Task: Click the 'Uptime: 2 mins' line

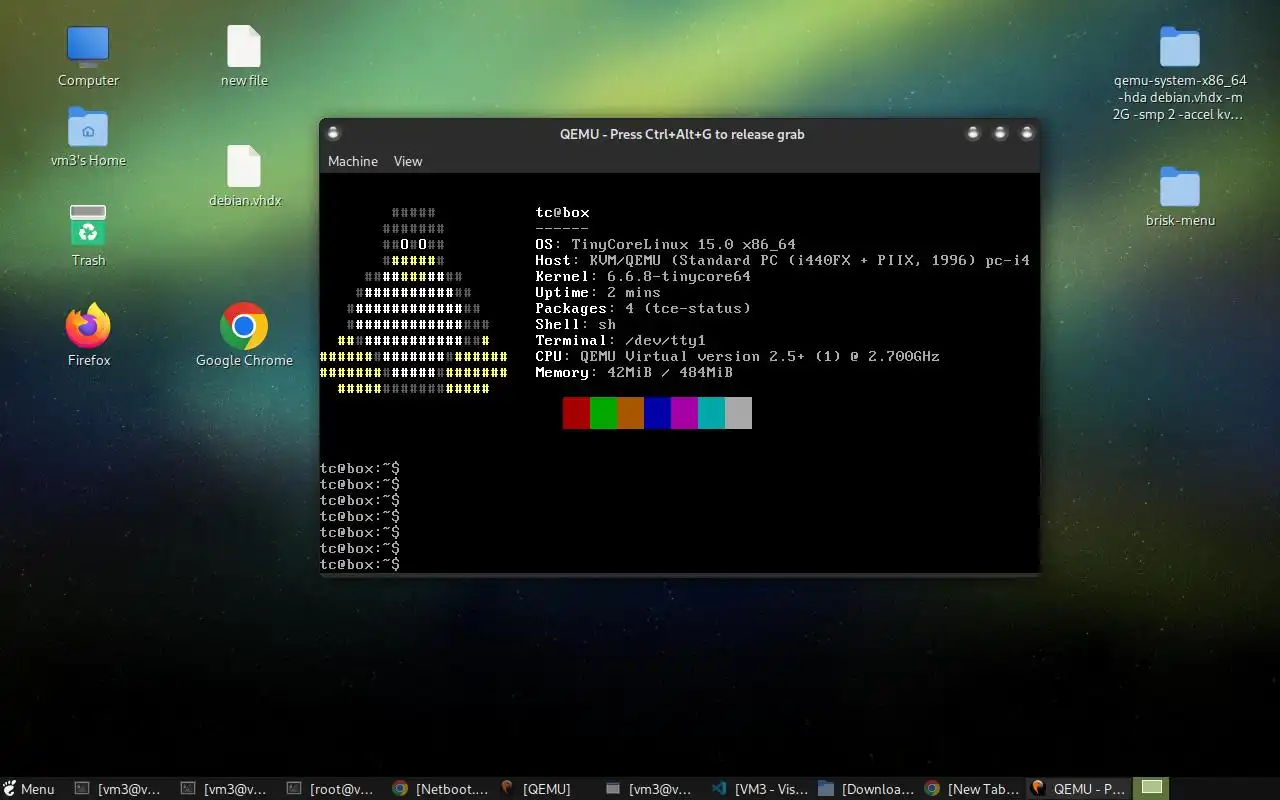Action: click(x=598, y=292)
